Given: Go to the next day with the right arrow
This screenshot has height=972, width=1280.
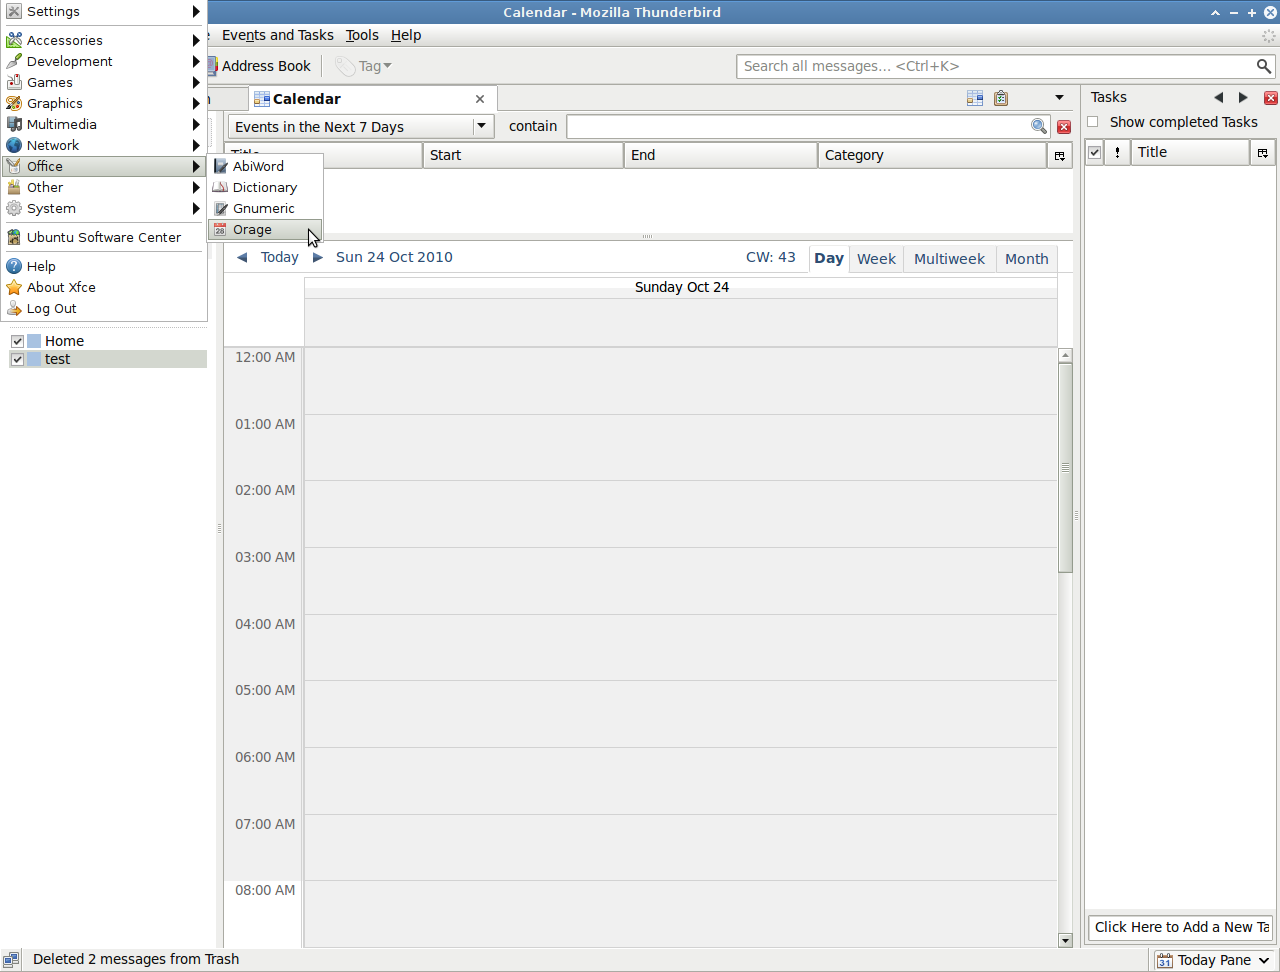Looking at the screenshot, I should (318, 258).
